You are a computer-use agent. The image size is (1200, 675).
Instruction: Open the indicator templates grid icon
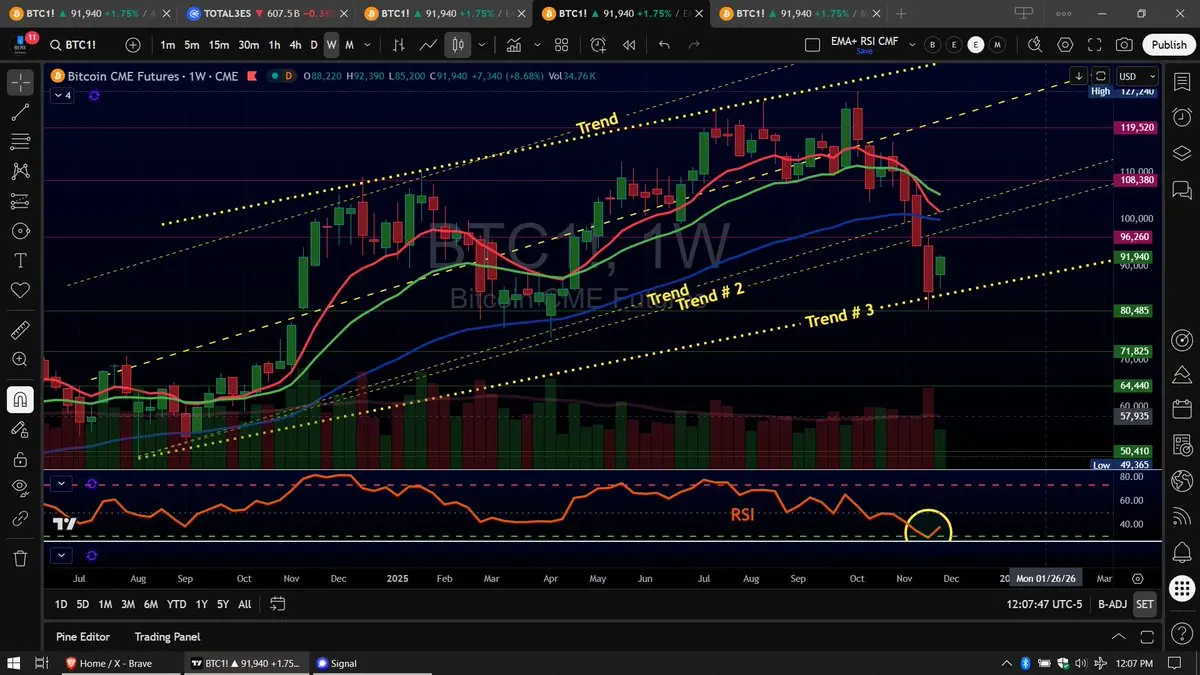click(561, 45)
